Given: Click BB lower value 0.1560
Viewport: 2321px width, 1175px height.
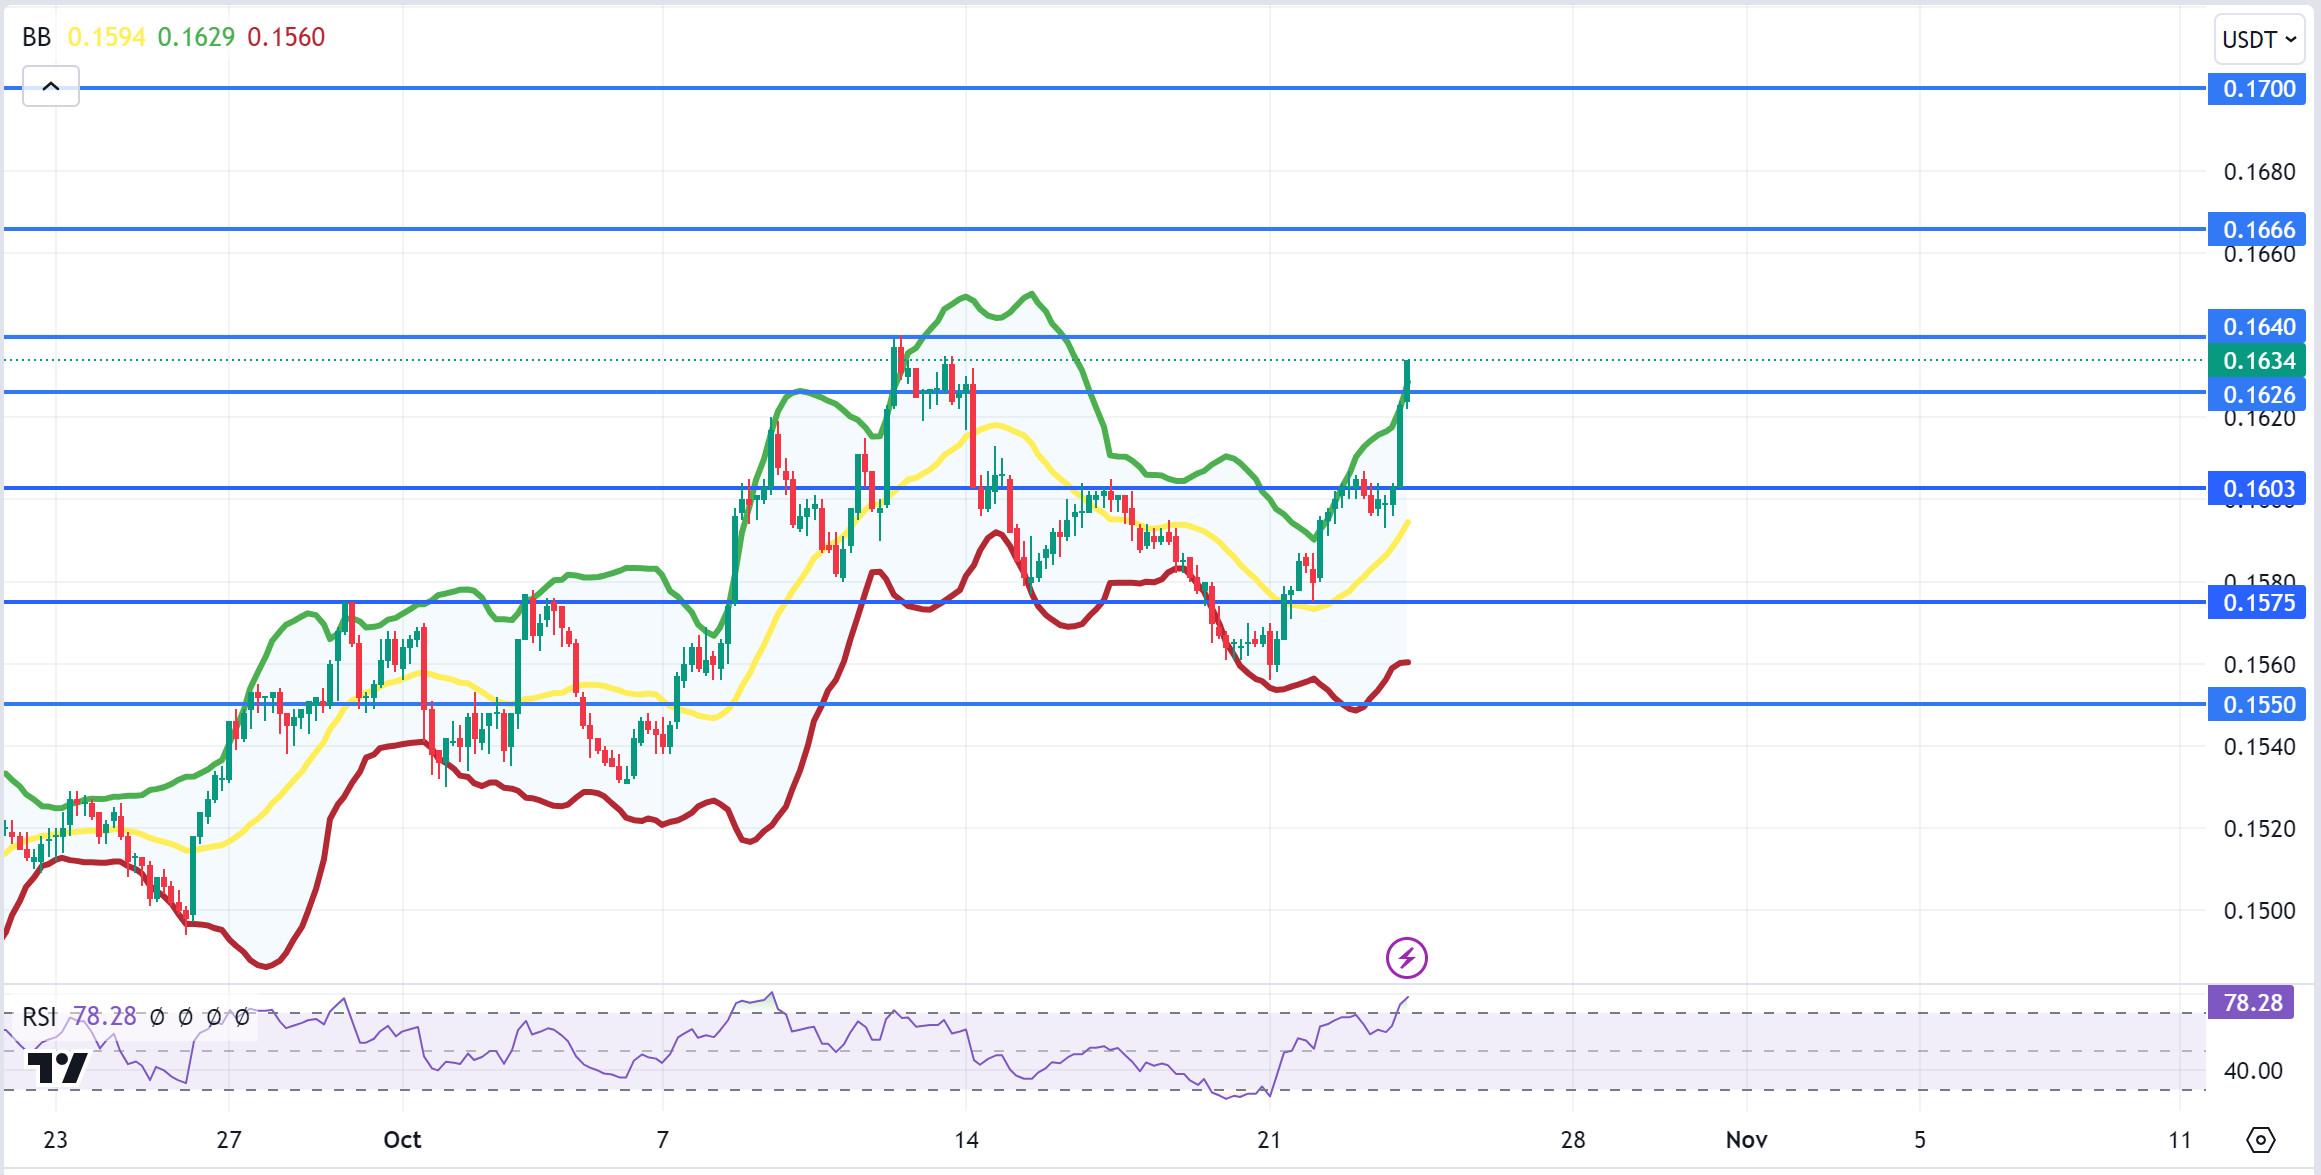Looking at the screenshot, I should 286,37.
